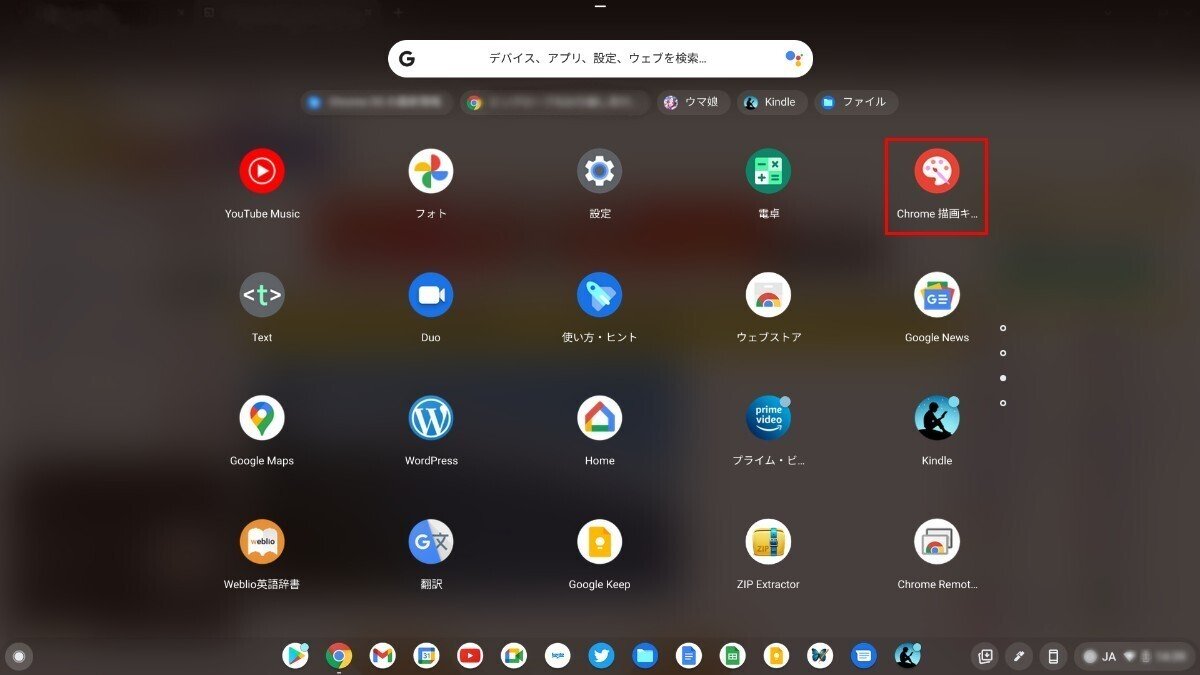Open the 設定 settings app

coord(600,172)
